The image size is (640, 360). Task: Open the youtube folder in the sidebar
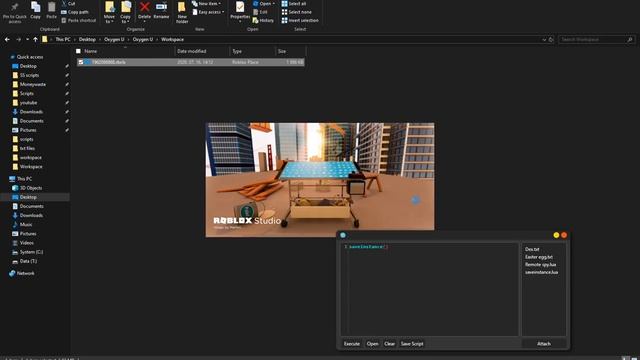pos(28,102)
